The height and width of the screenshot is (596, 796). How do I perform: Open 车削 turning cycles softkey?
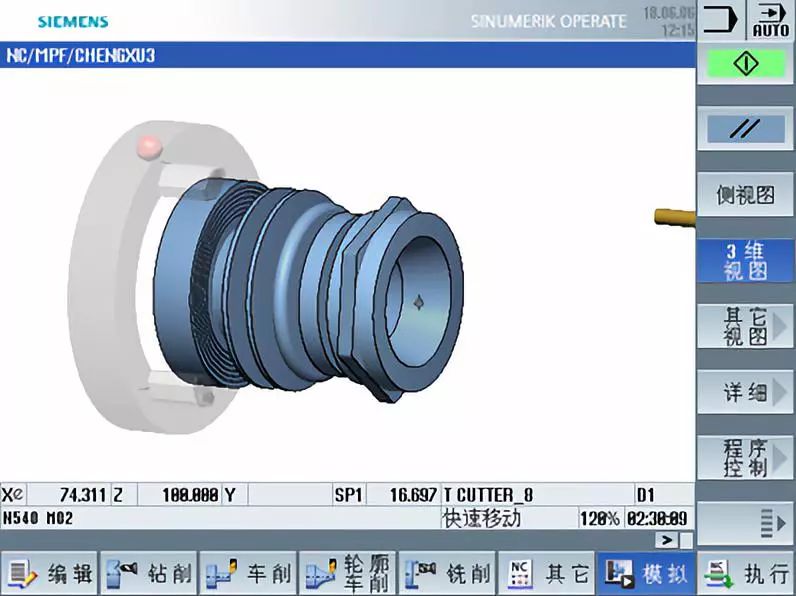pyautogui.click(x=248, y=574)
